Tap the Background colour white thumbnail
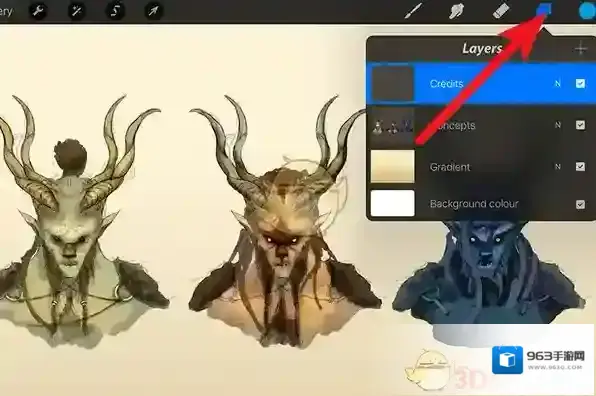This screenshot has height=396, width=596. pos(392,203)
